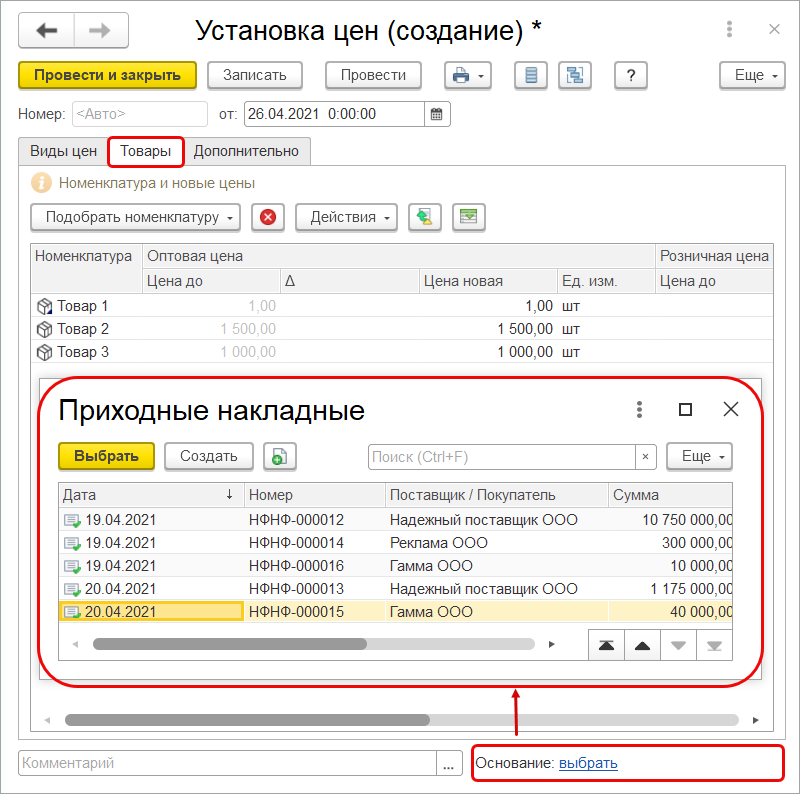Maximize the Приходные накладные window
Screen dimensions: 800x794
tap(685, 409)
